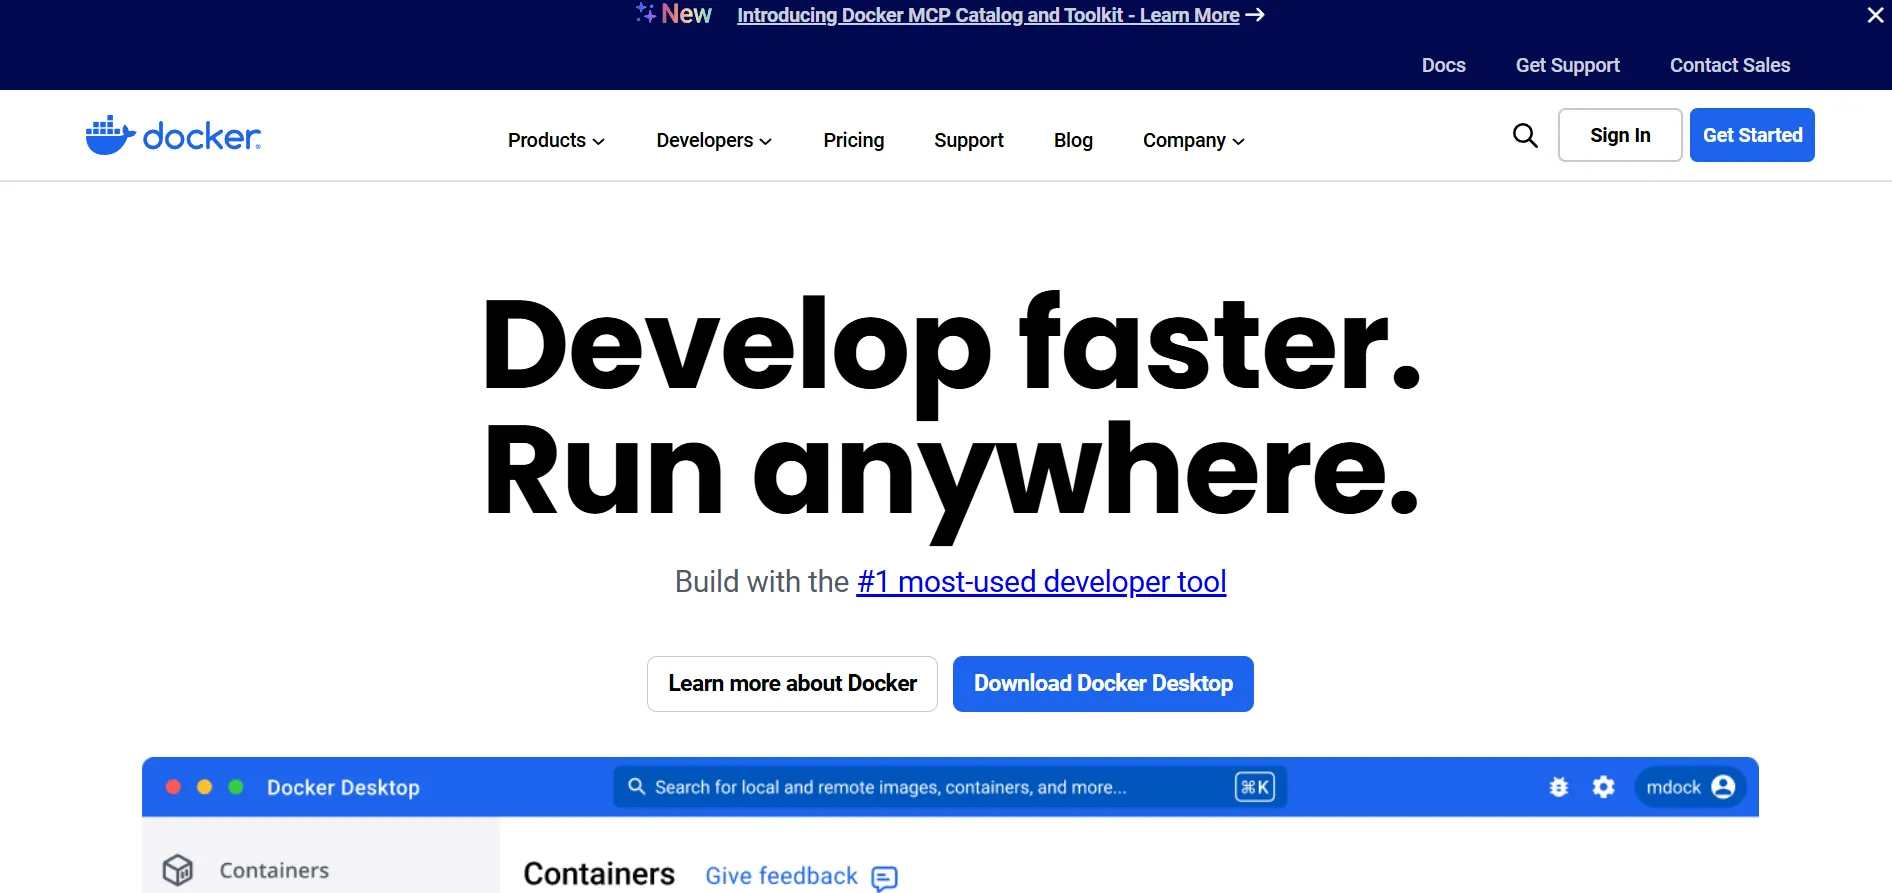Screen dimensions: 1892x893
Task: Click Learn more about Docker button
Action: coord(792,684)
